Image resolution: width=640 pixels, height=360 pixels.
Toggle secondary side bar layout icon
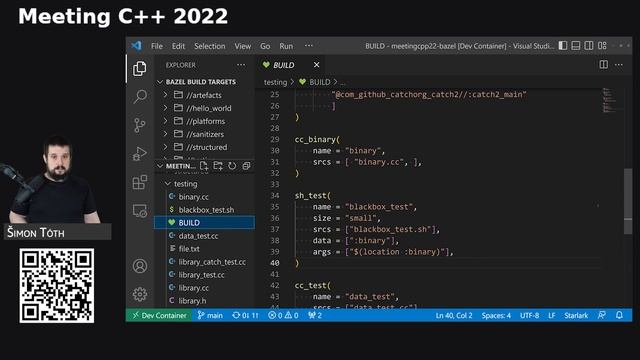589,46
